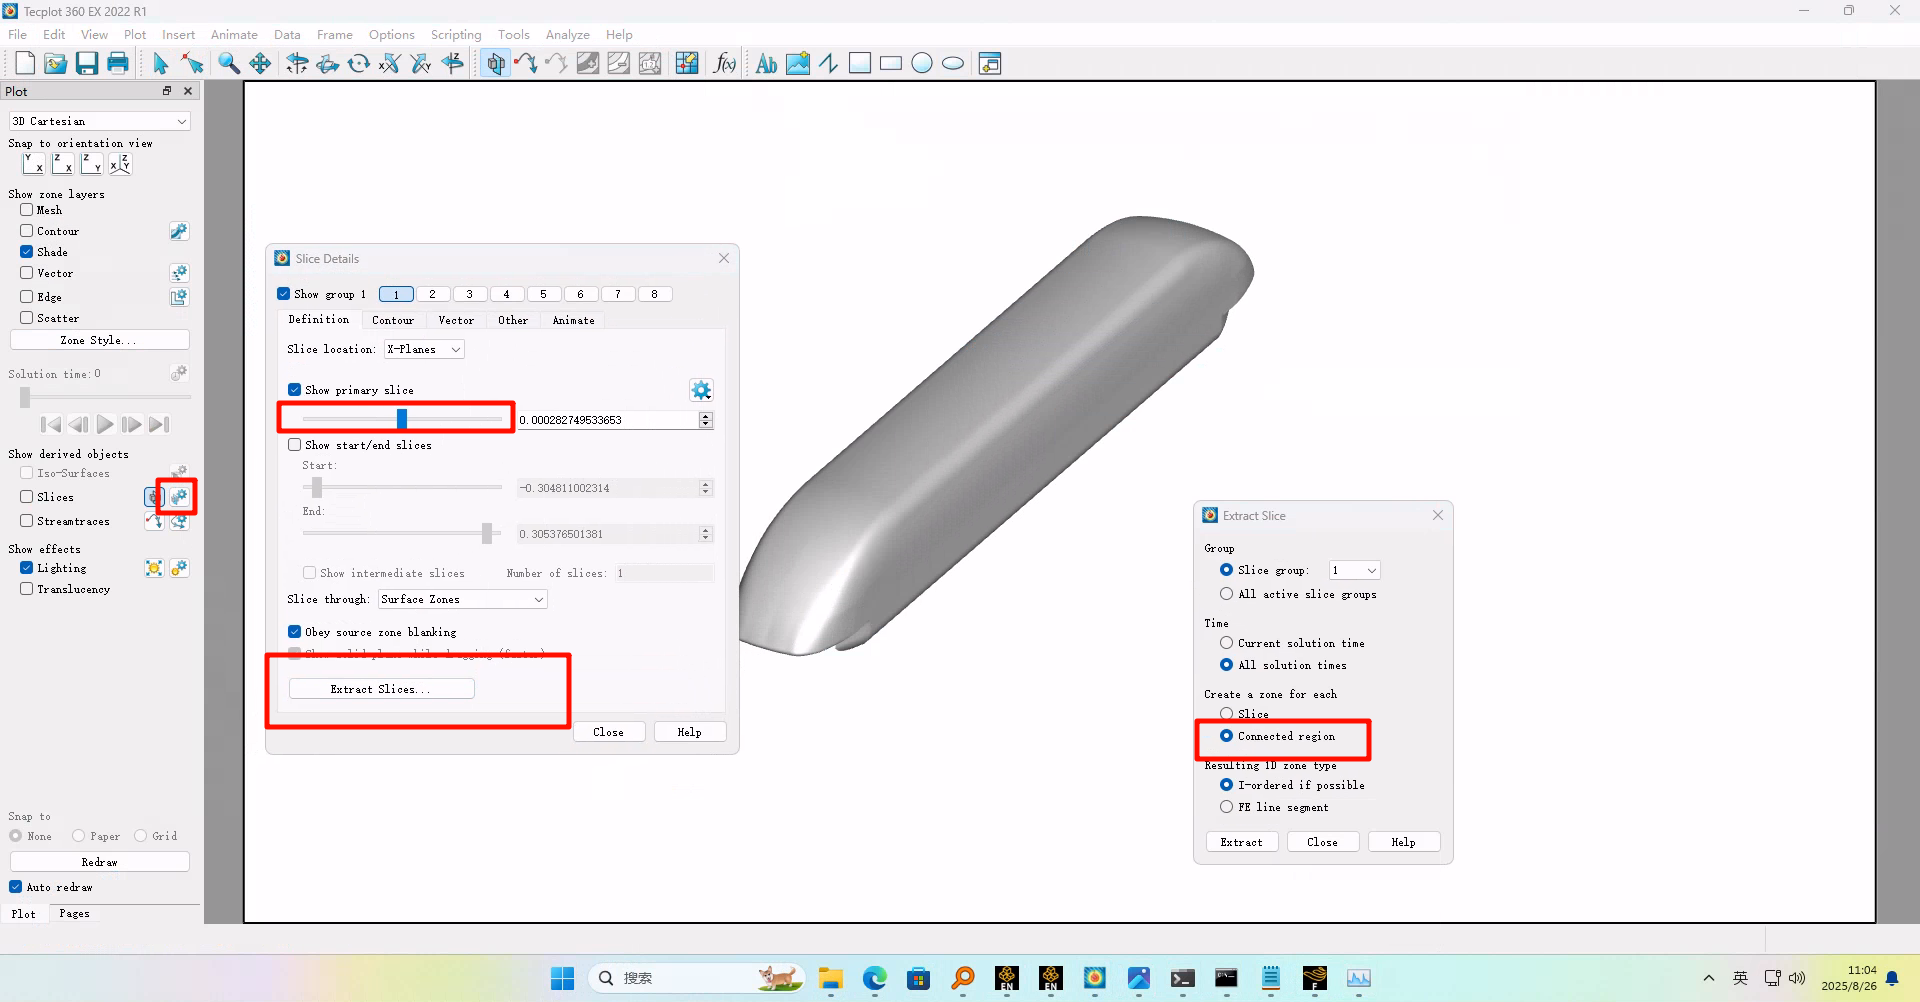Image resolution: width=1920 pixels, height=1002 pixels.
Task: Select the Add Text 'Ab' tool
Action: [x=766, y=64]
